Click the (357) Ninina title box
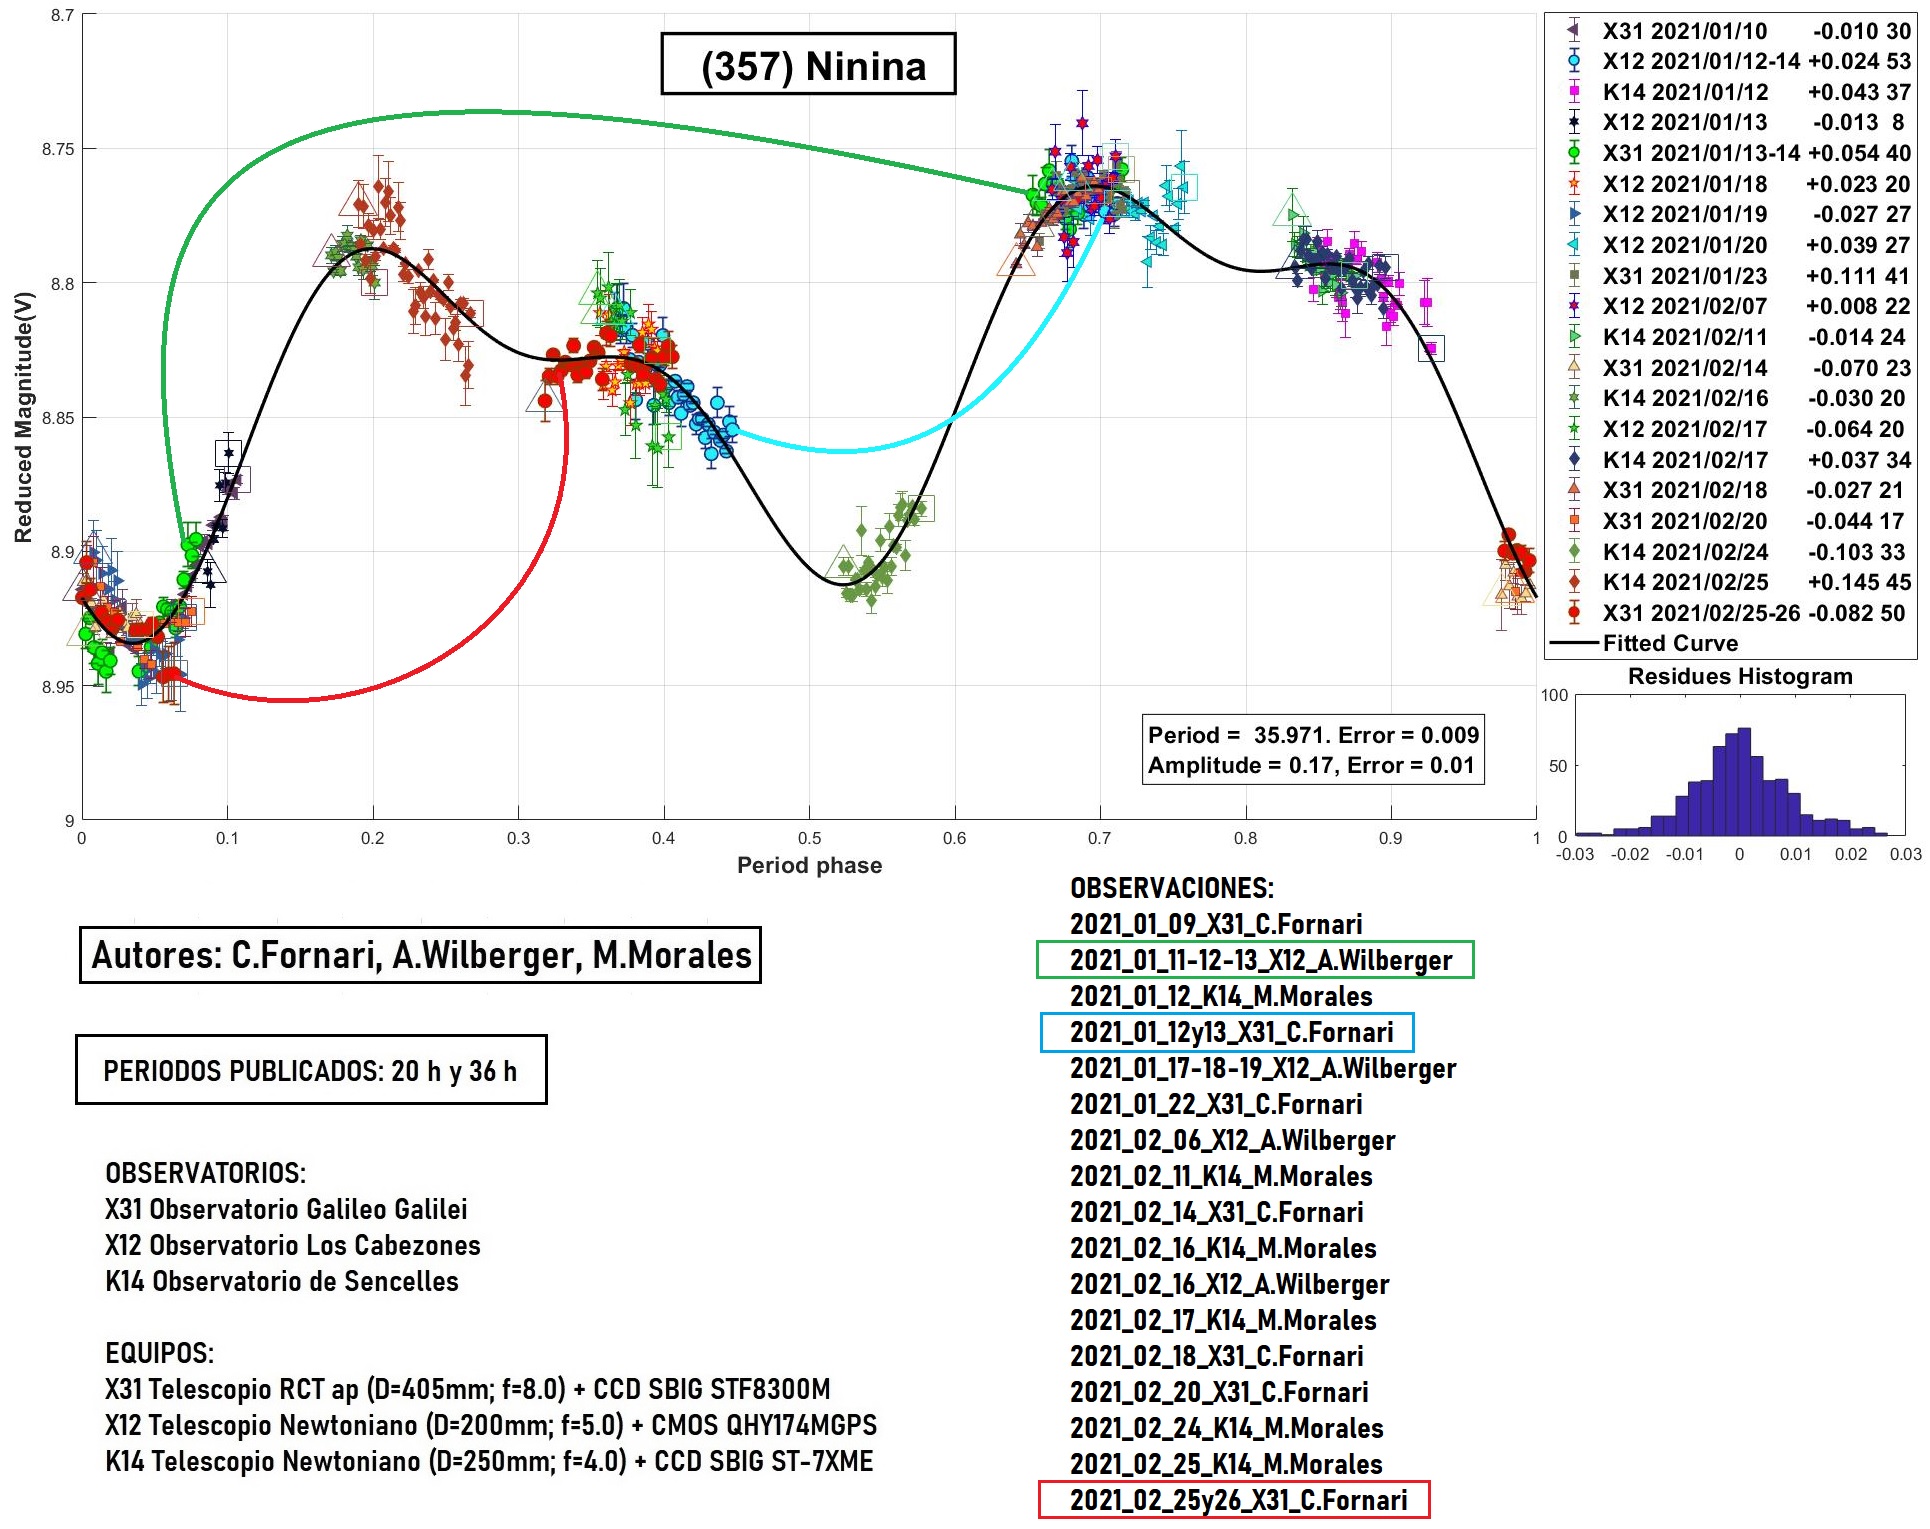Viewport: 1930px width, 1529px height. pos(808,65)
